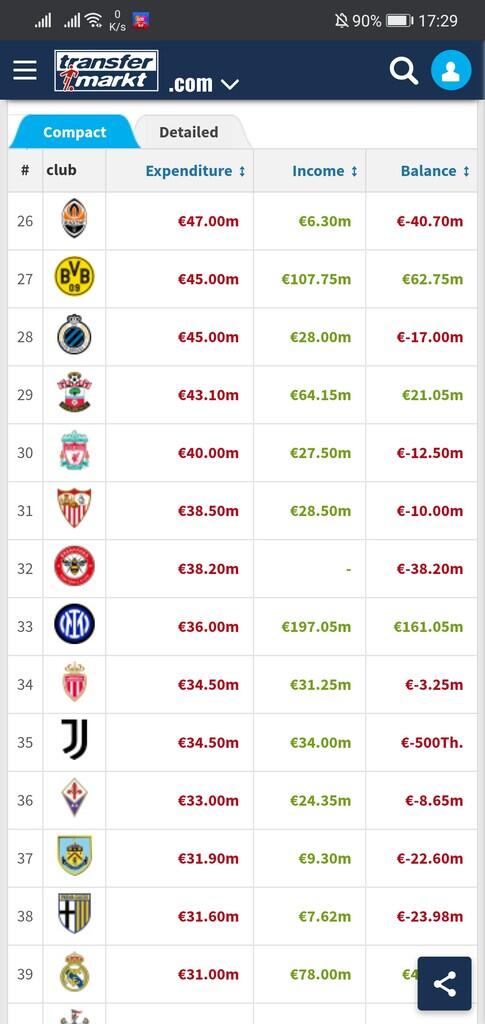Image resolution: width=485 pixels, height=1024 pixels.
Task: Open the user profile icon
Action: tap(451, 70)
